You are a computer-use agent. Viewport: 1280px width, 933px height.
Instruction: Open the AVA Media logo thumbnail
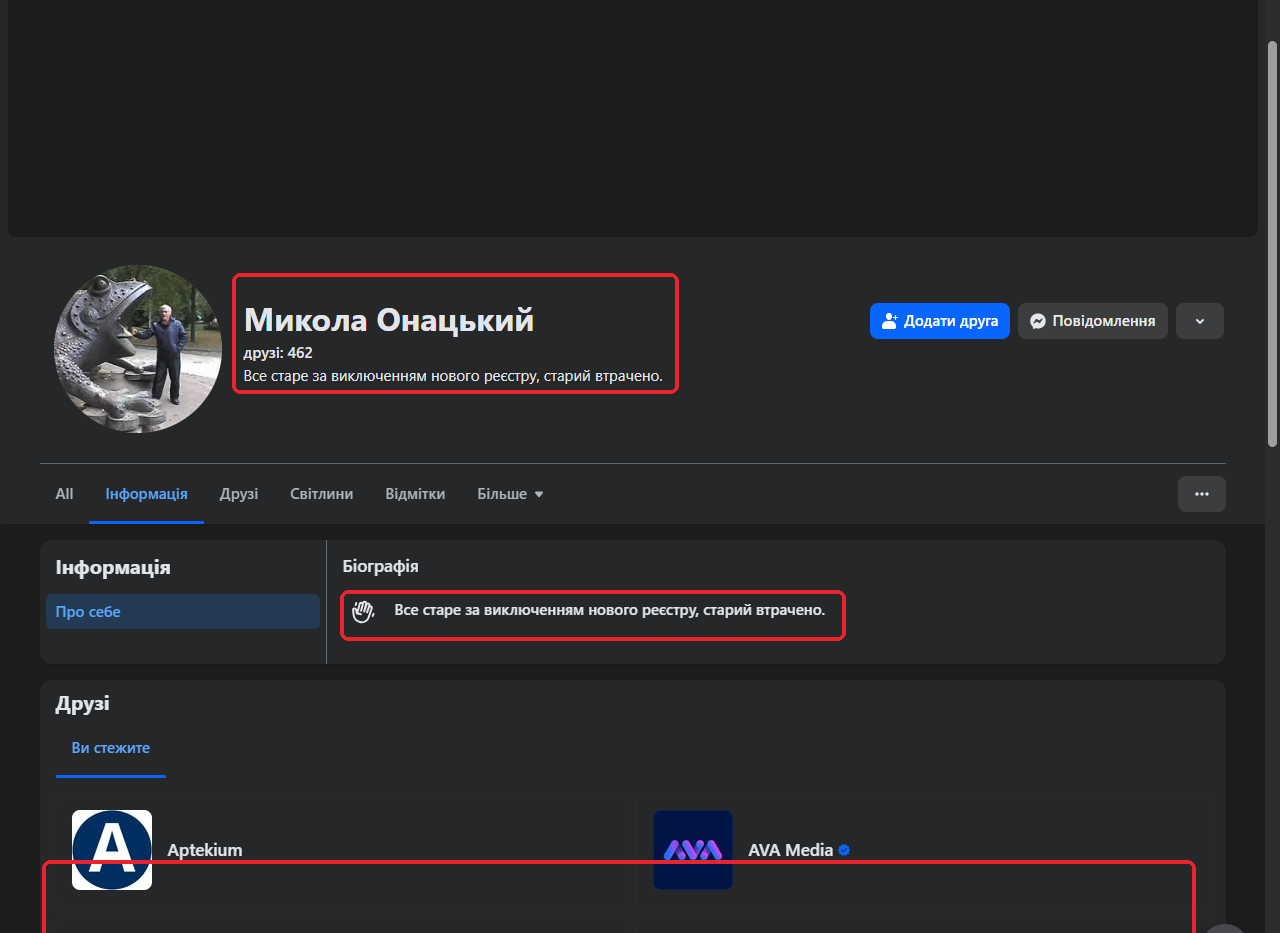coord(693,850)
